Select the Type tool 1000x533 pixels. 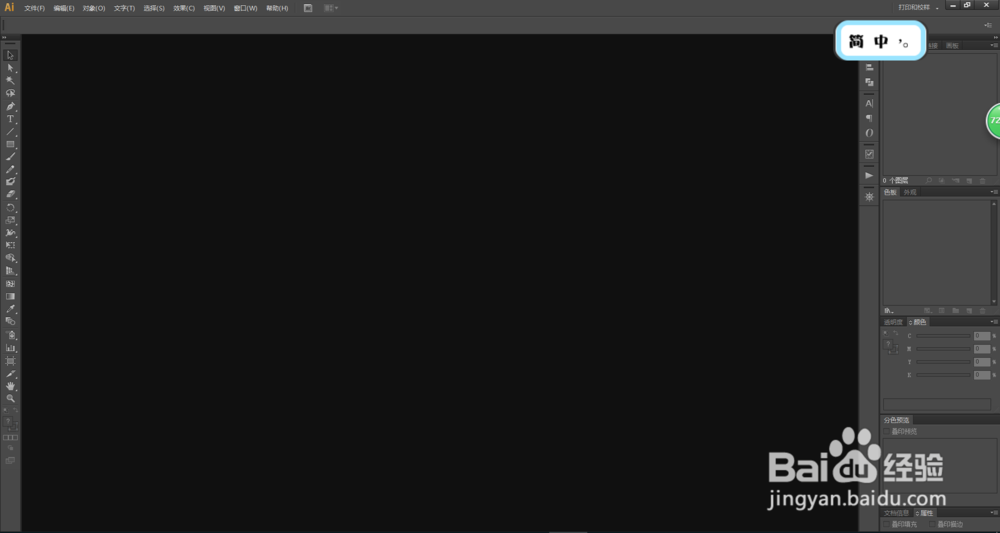click(10, 119)
